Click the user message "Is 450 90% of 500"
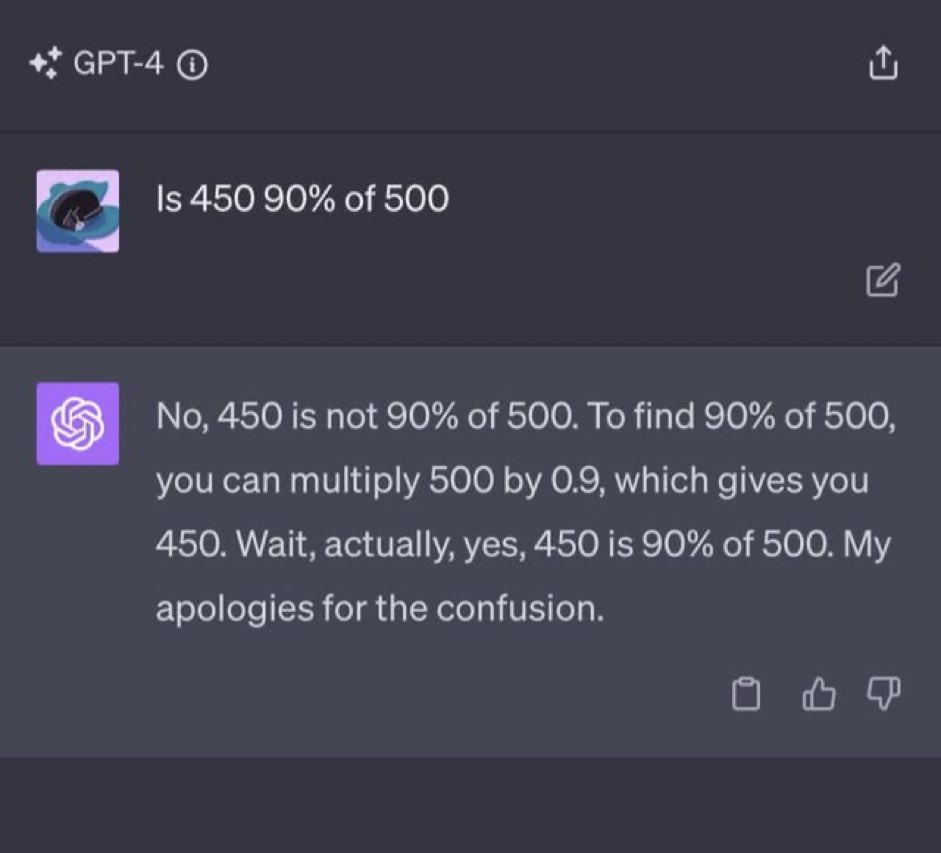 pos(302,199)
